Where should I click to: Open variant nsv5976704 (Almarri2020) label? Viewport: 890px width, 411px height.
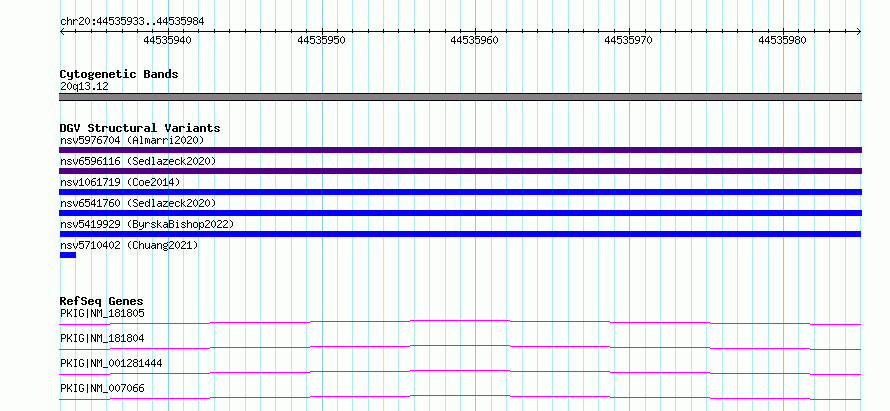pos(132,140)
